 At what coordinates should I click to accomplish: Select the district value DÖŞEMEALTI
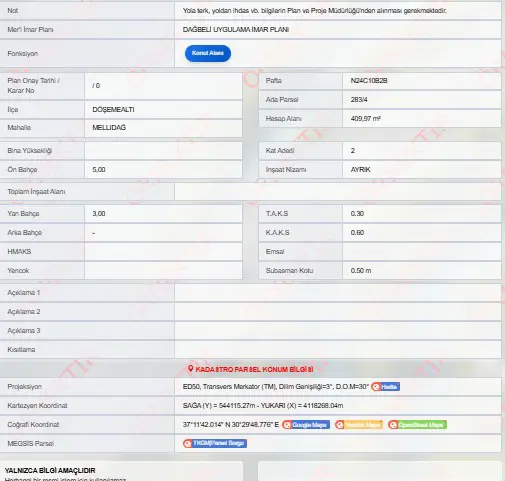113,110
